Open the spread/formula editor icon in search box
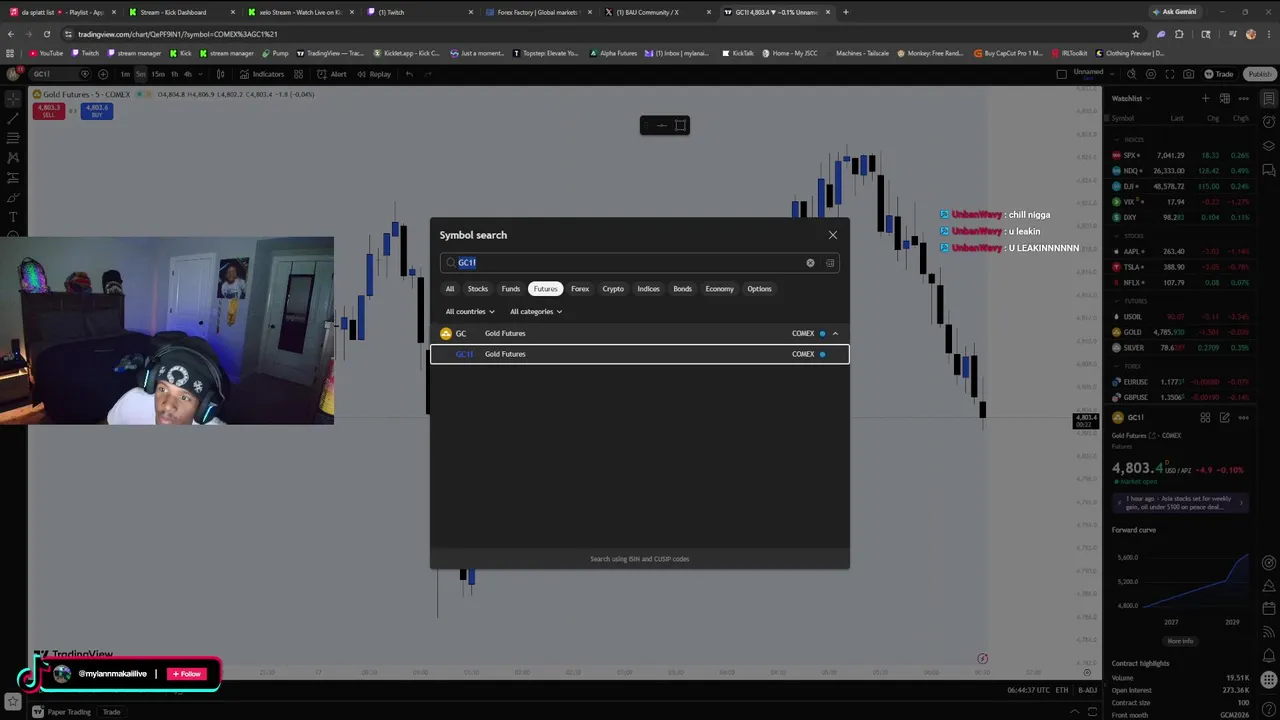This screenshot has height=720, width=1280. point(830,263)
